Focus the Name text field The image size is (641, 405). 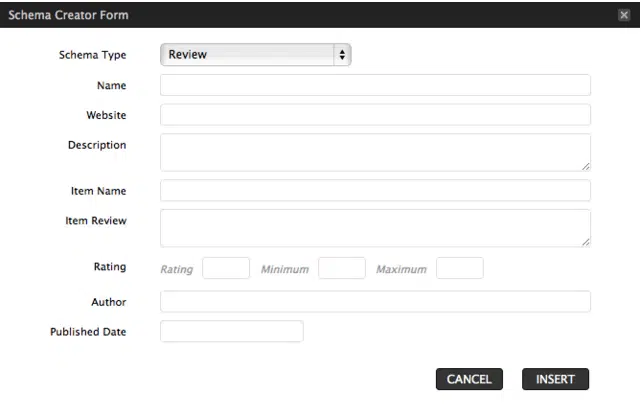tap(375, 85)
